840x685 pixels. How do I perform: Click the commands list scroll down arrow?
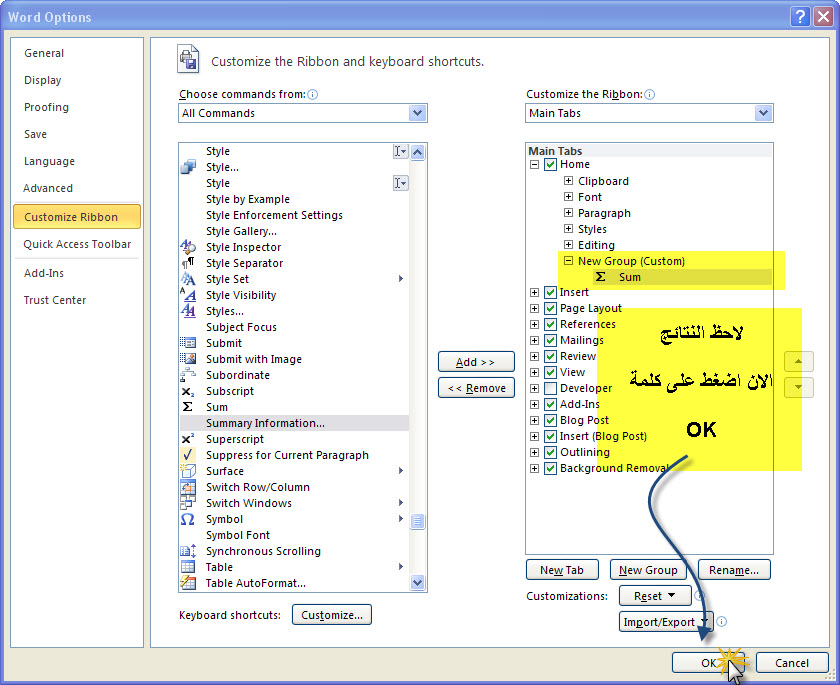[418, 582]
